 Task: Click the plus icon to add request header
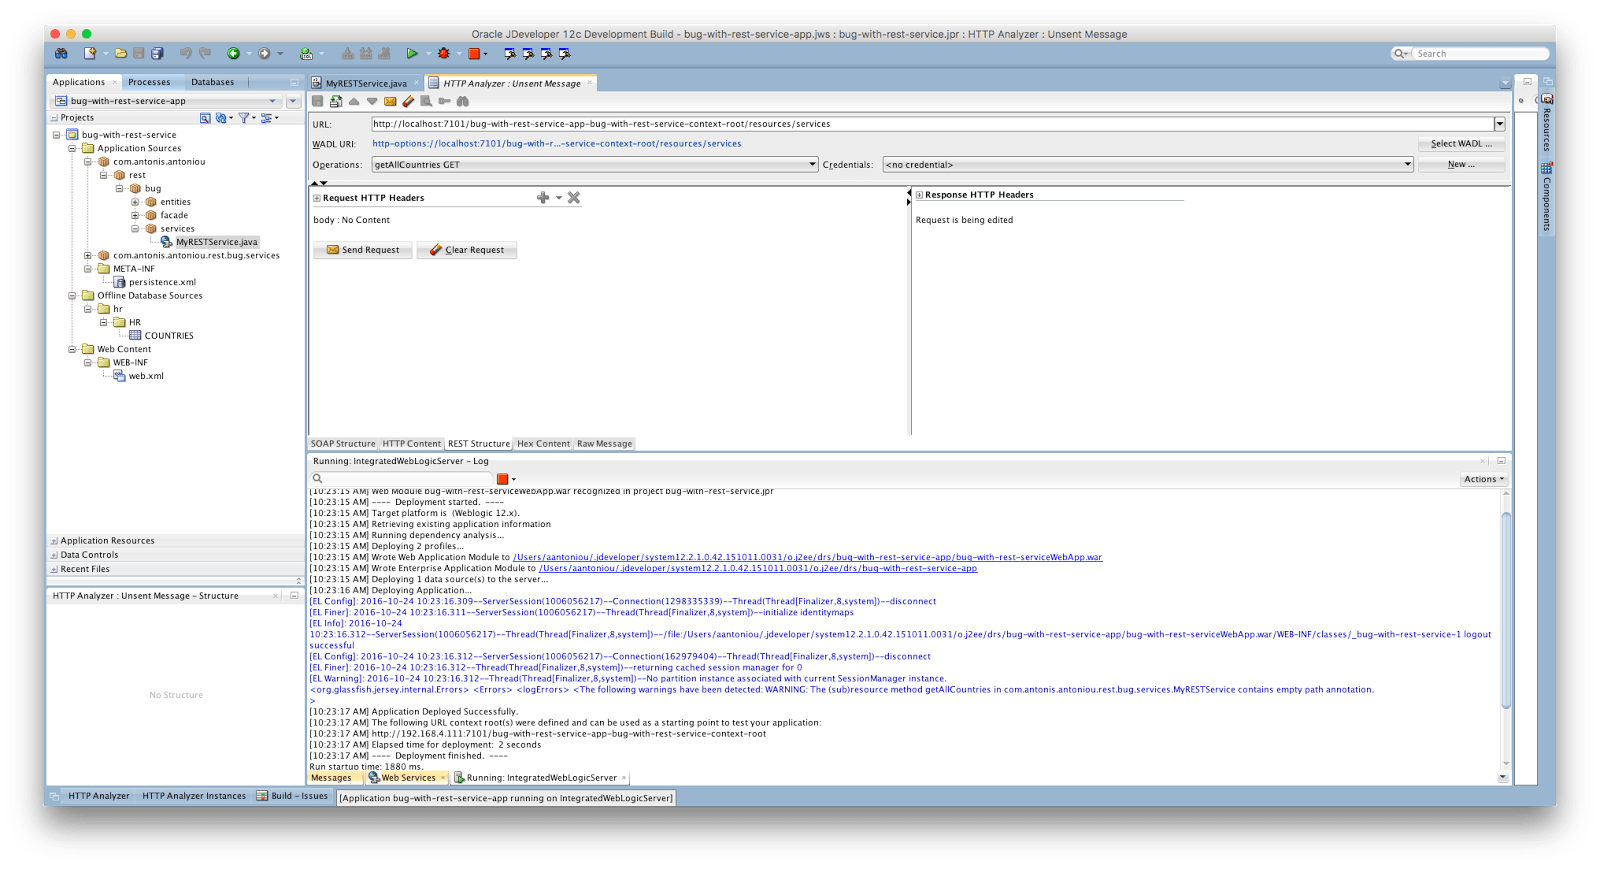[543, 198]
